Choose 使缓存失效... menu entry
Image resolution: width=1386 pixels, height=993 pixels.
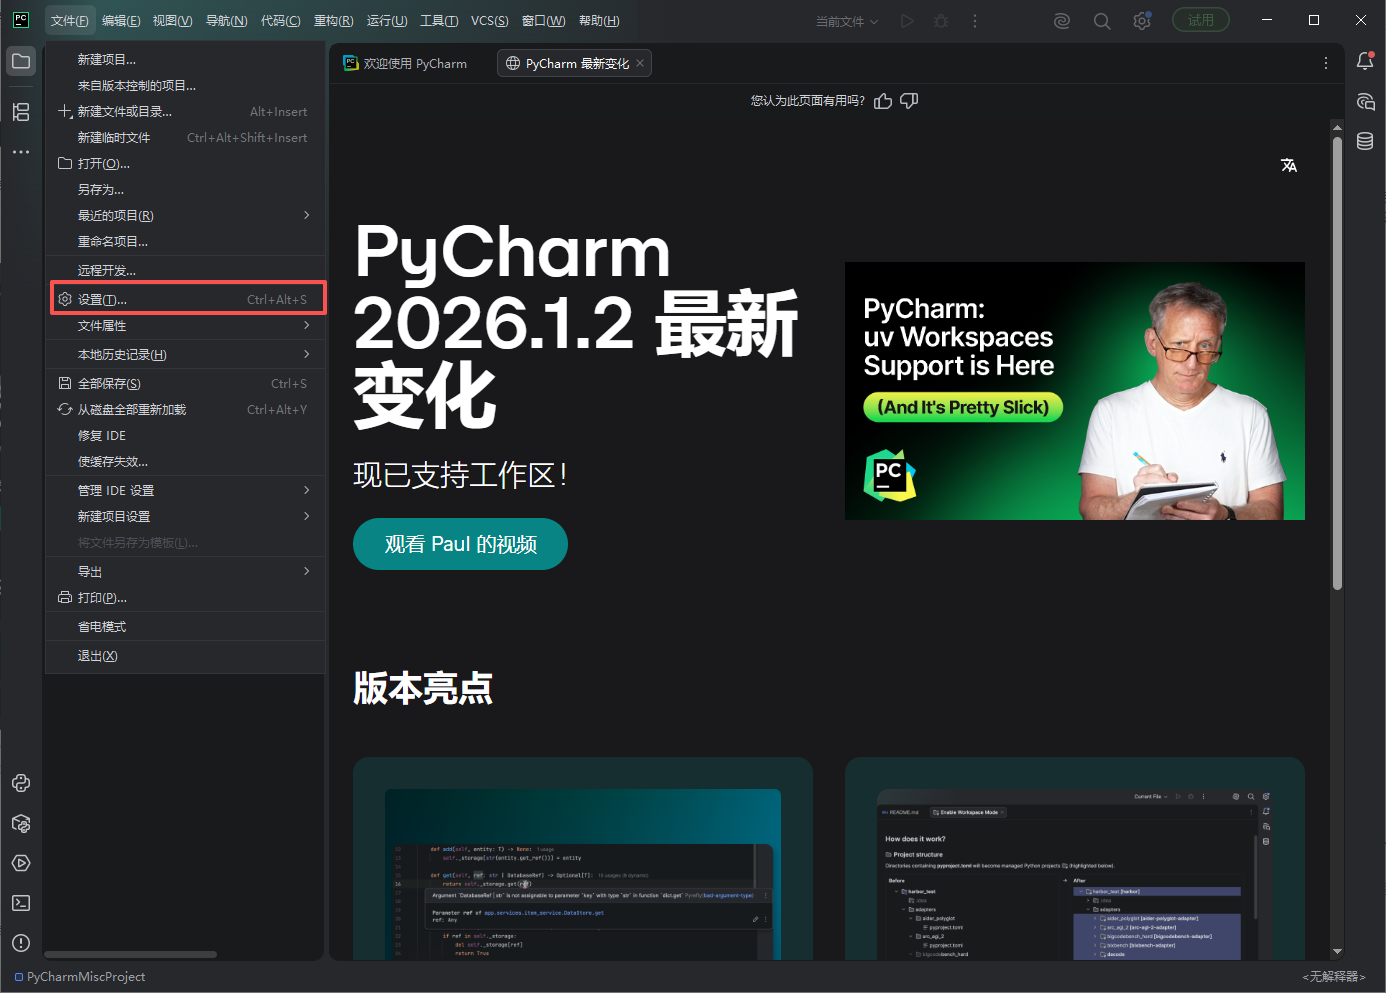click(186, 462)
